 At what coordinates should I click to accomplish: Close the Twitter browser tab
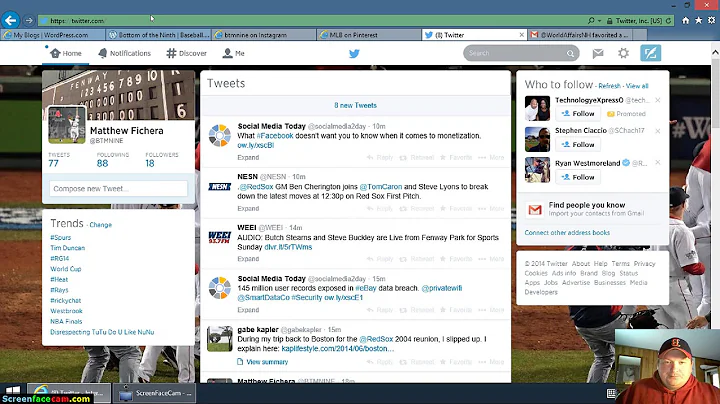(x=521, y=35)
